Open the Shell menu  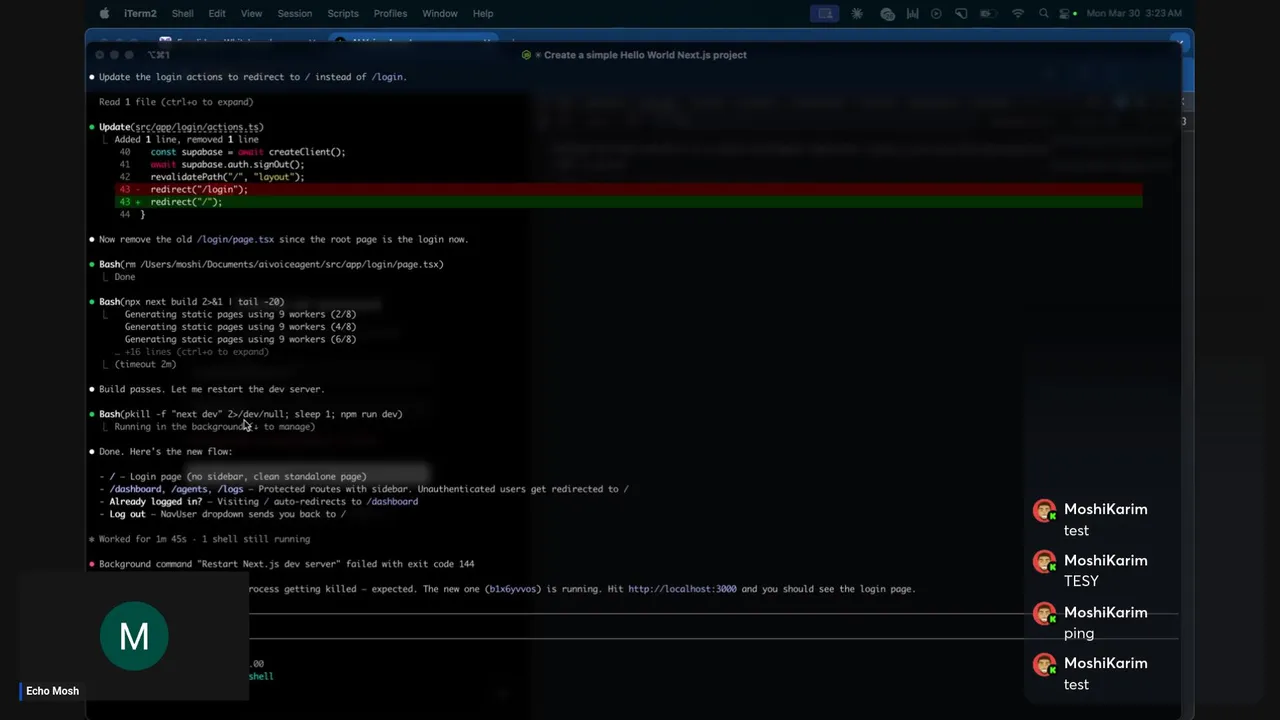click(183, 13)
